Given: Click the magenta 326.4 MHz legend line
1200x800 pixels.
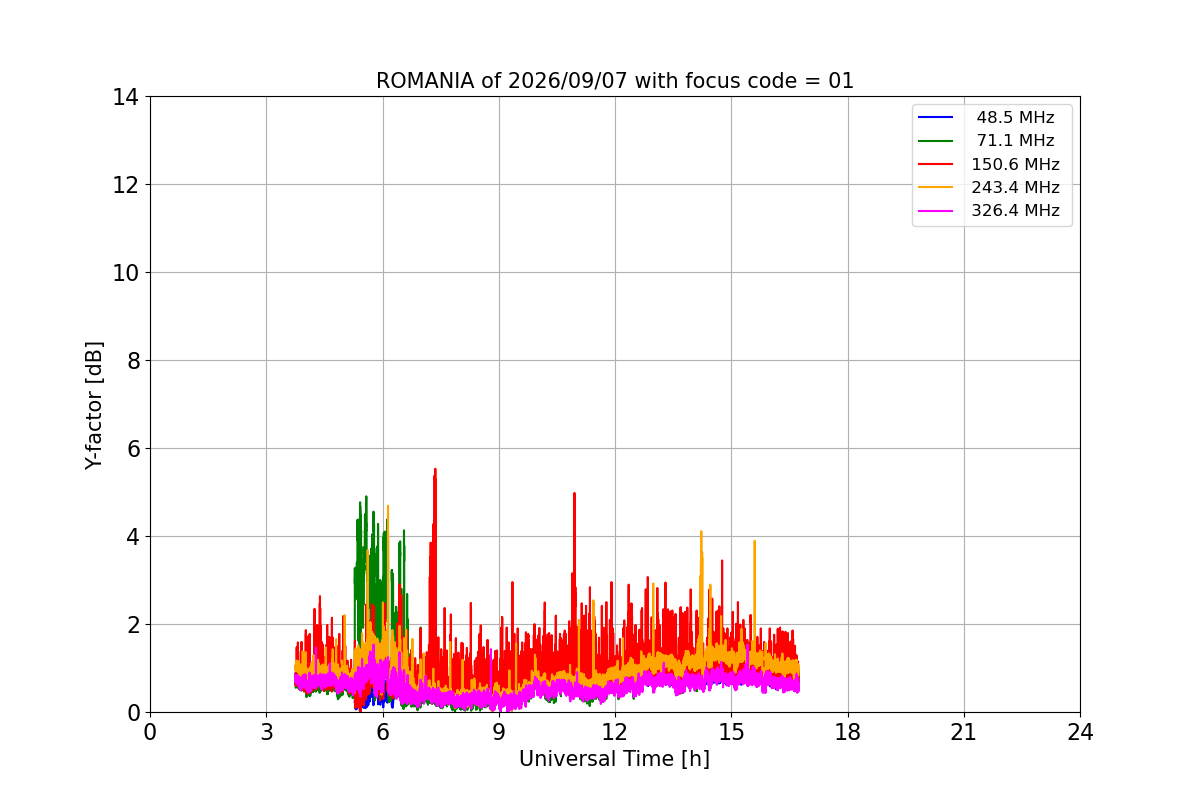Looking at the screenshot, I should (936, 211).
